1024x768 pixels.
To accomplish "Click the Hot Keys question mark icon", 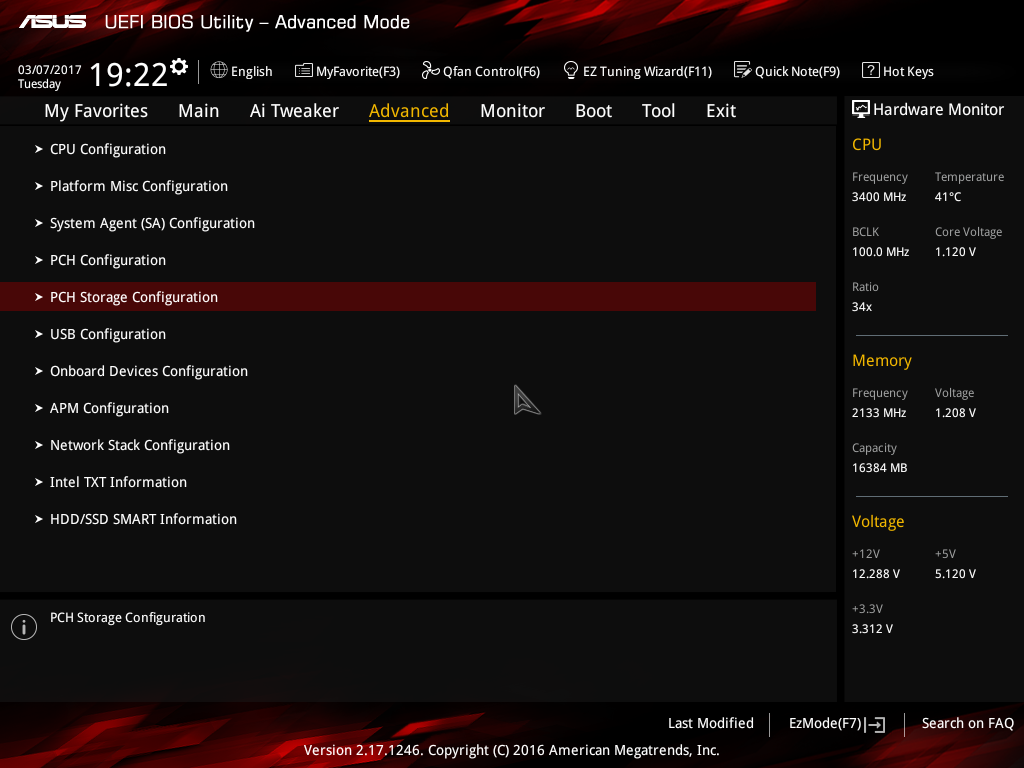I will click(871, 70).
